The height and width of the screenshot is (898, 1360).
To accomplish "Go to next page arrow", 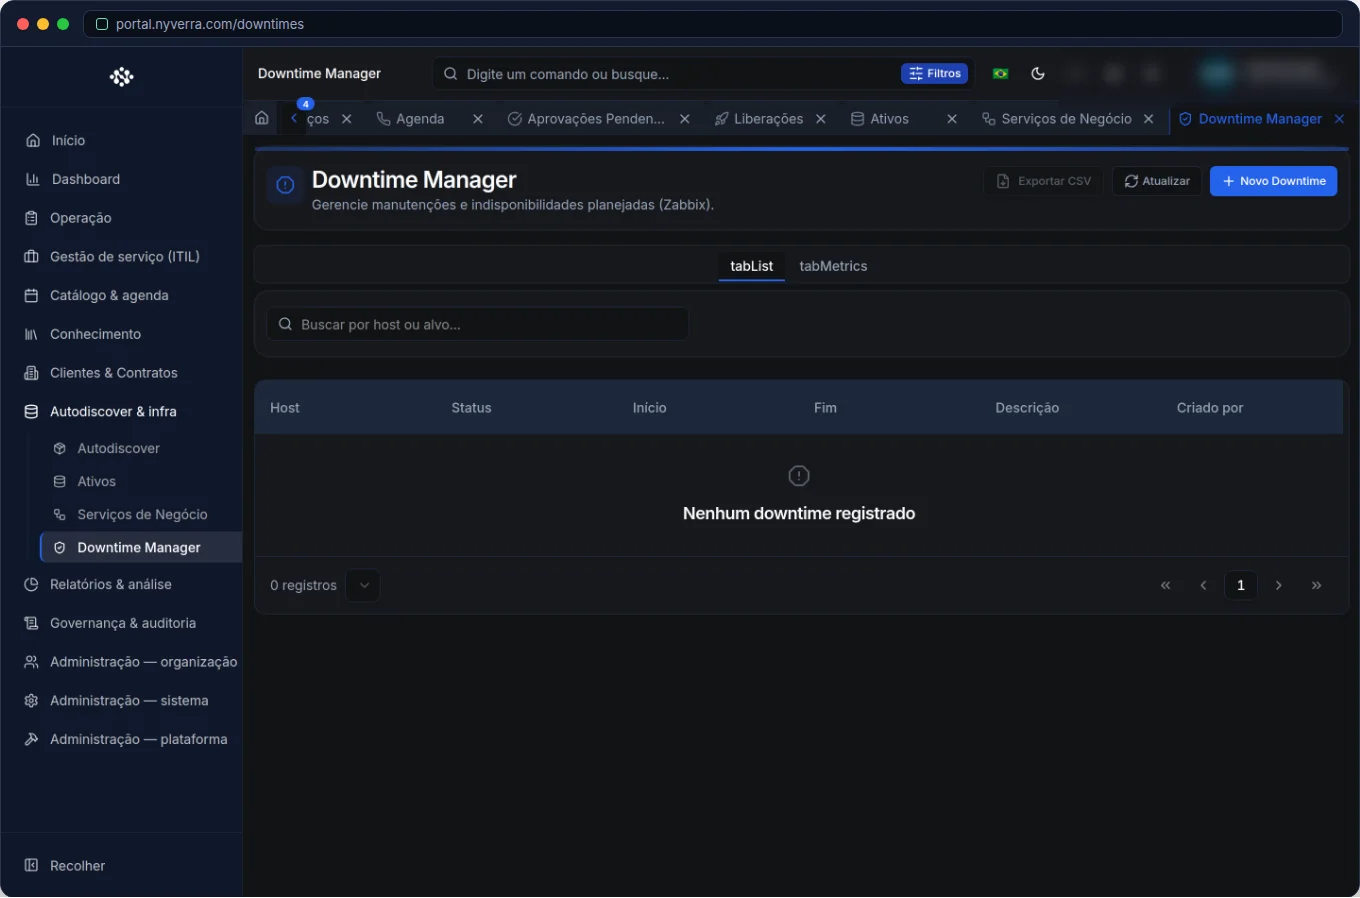I will click(x=1278, y=585).
